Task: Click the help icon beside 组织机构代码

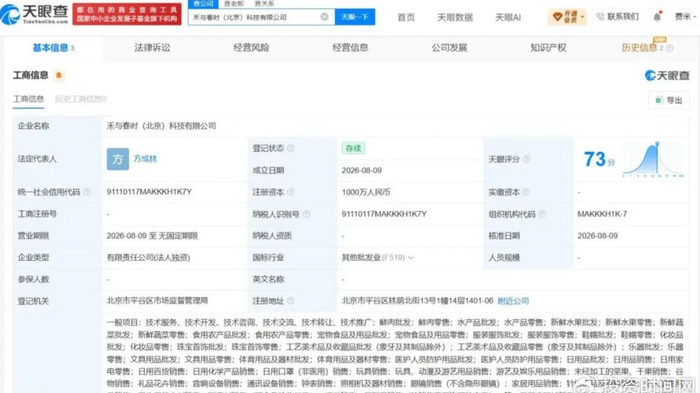Action: pos(542,214)
